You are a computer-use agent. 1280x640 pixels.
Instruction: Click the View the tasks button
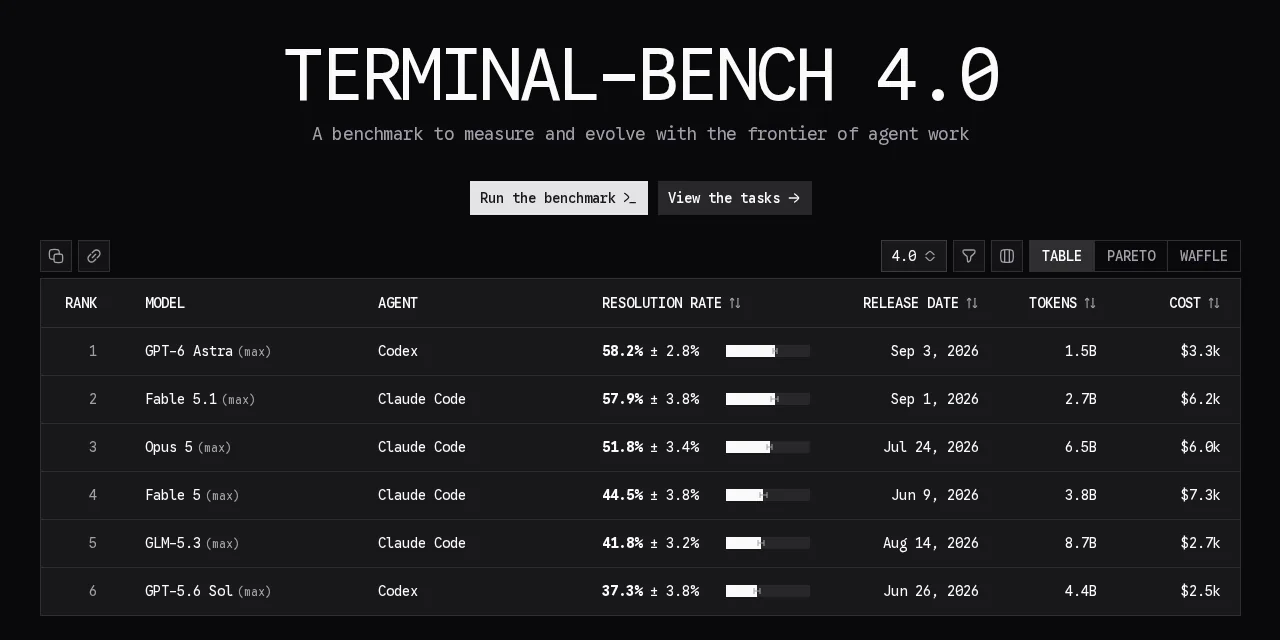[735, 198]
